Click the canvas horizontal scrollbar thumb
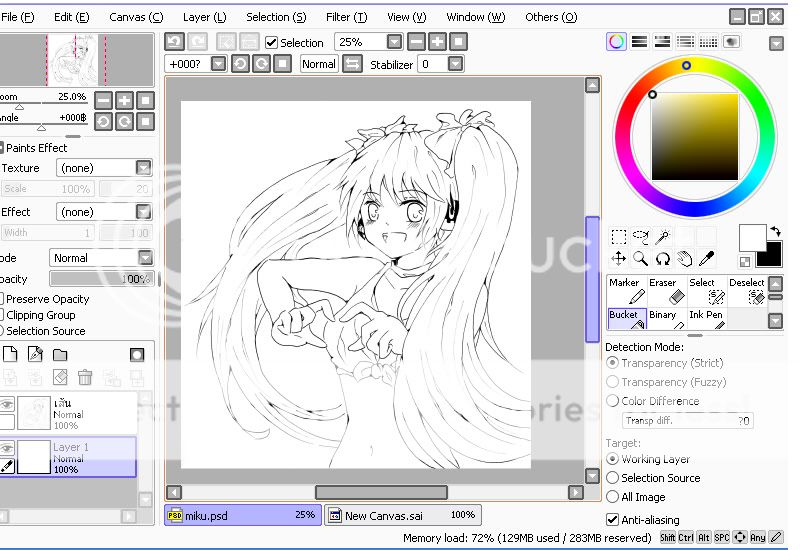This screenshot has height=550, width=800. tap(381, 492)
